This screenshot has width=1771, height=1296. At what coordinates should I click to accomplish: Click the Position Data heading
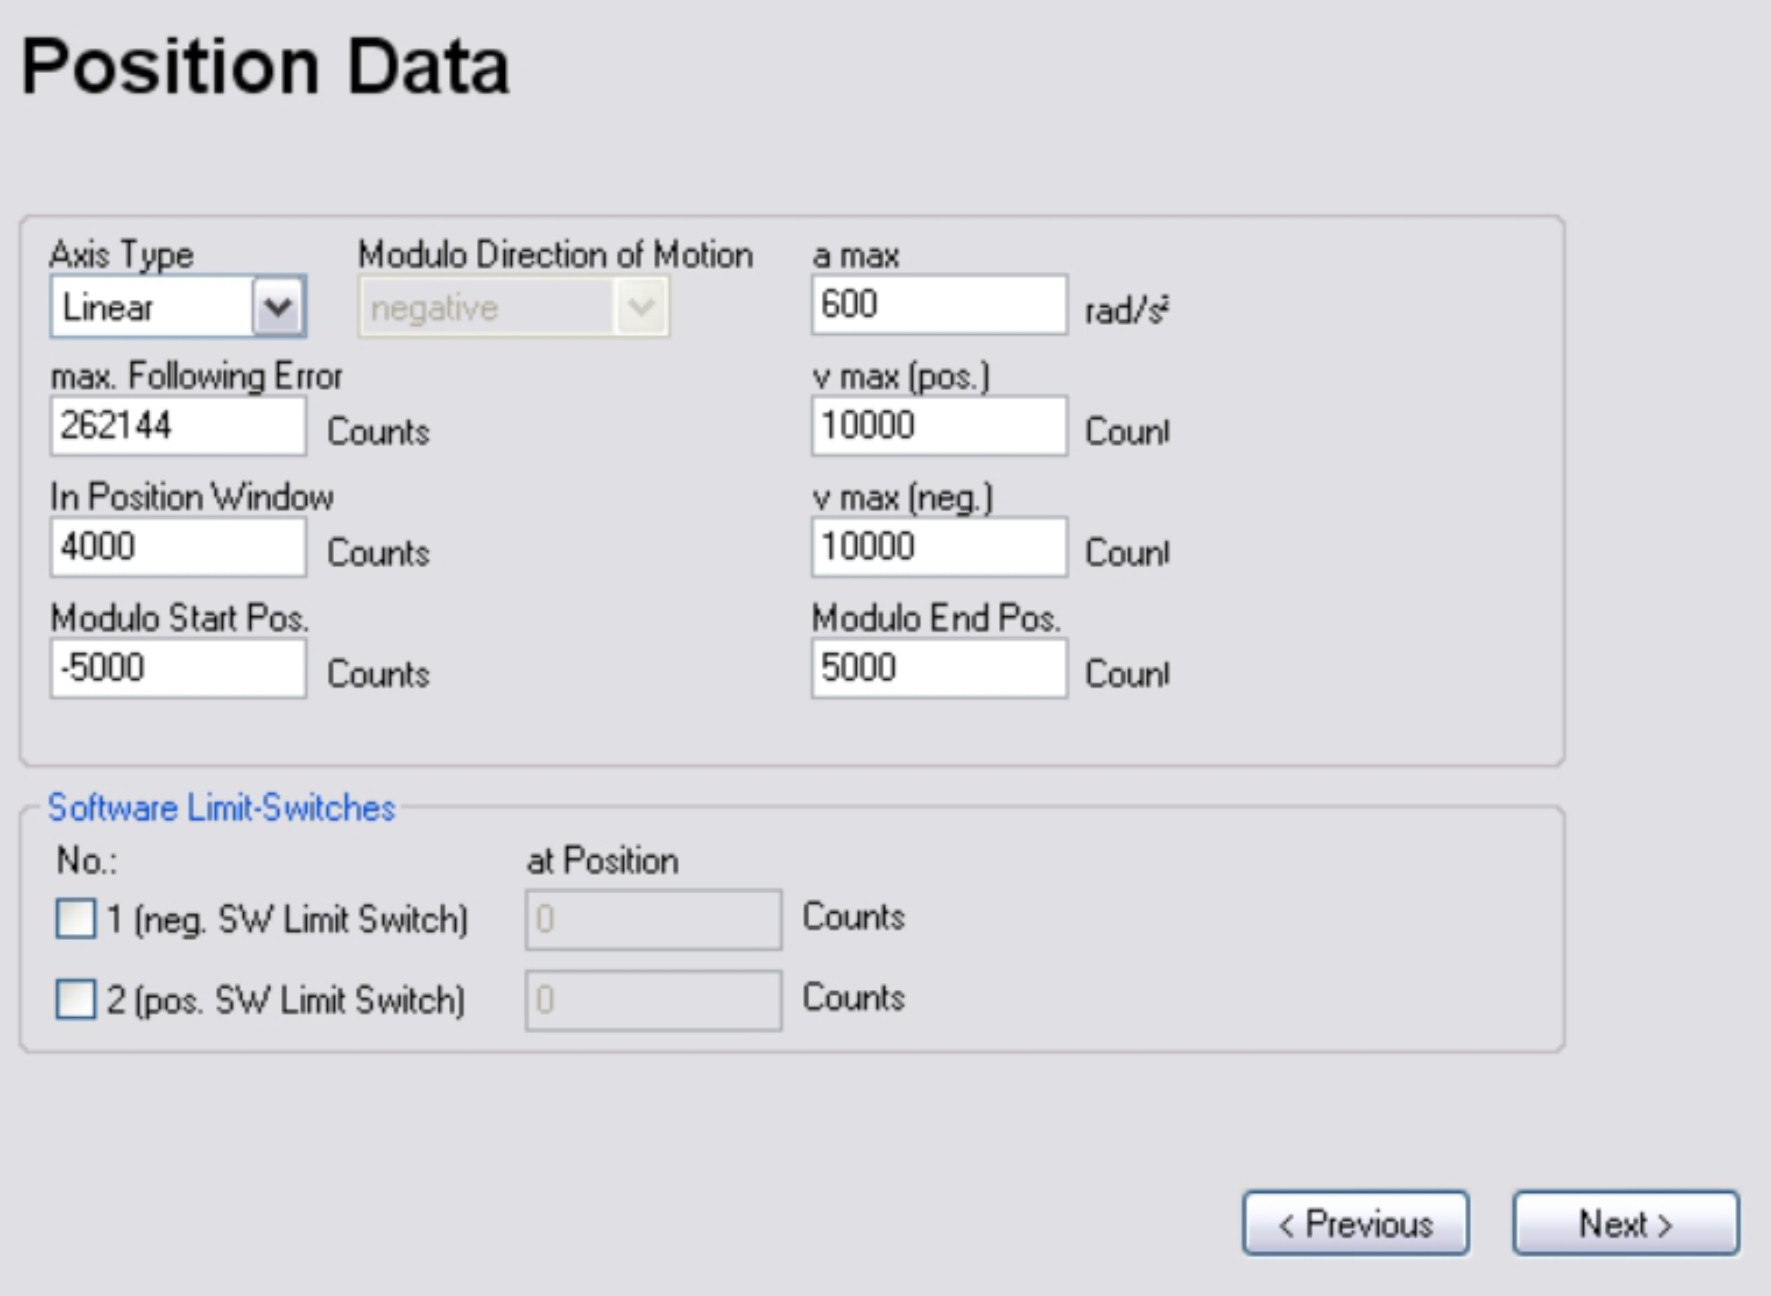tap(265, 67)
